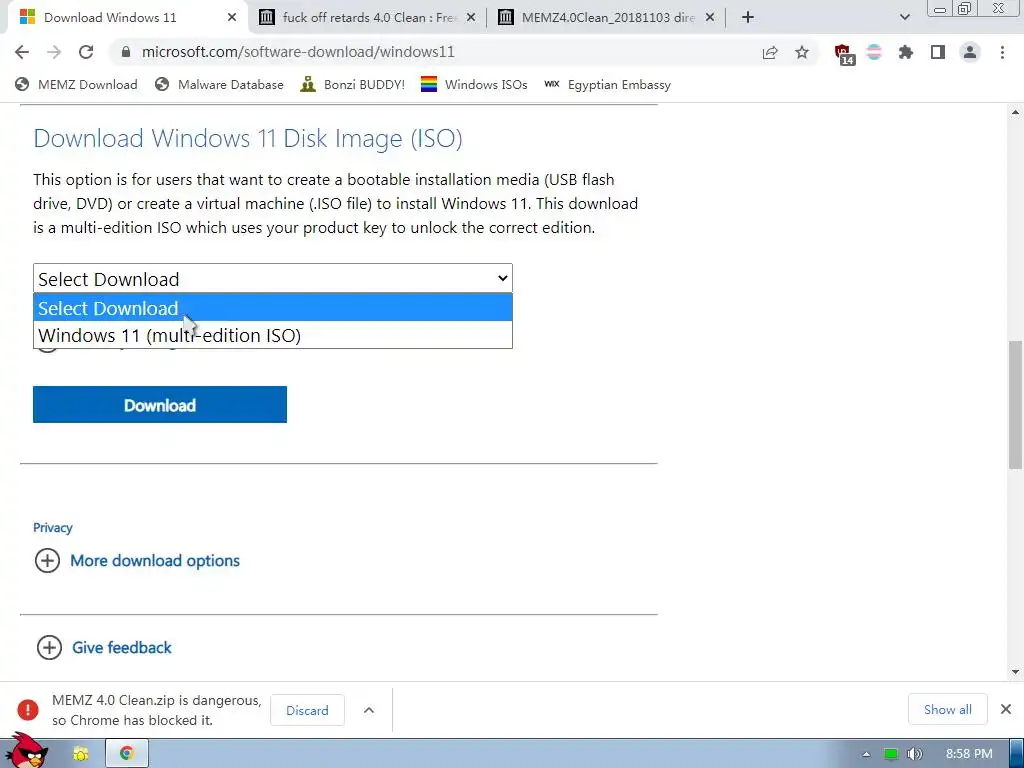
Task: Click the blue Download button
Action: point(160,405)
